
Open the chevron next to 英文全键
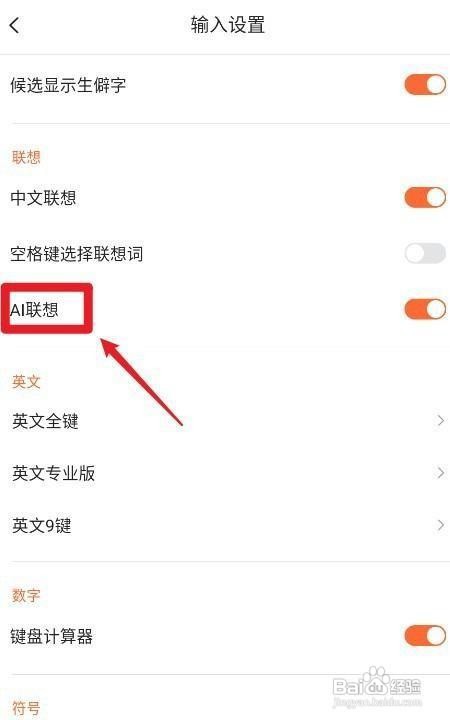pos(440,420)
